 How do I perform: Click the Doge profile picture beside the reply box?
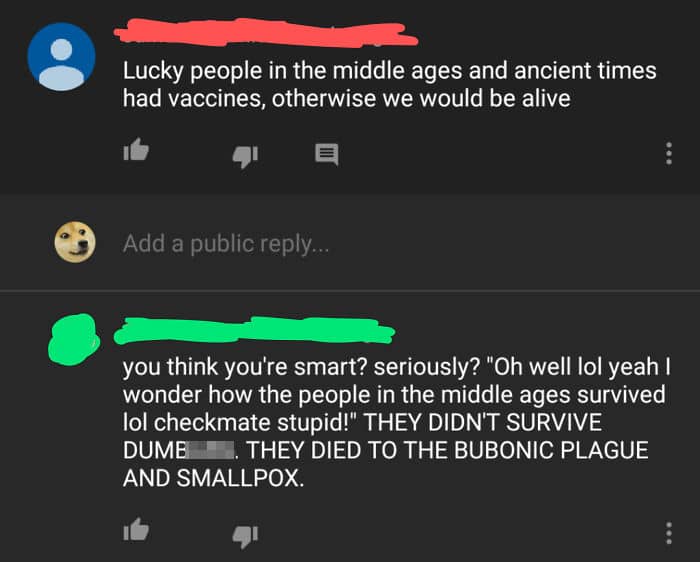click(x=75, y=242)
